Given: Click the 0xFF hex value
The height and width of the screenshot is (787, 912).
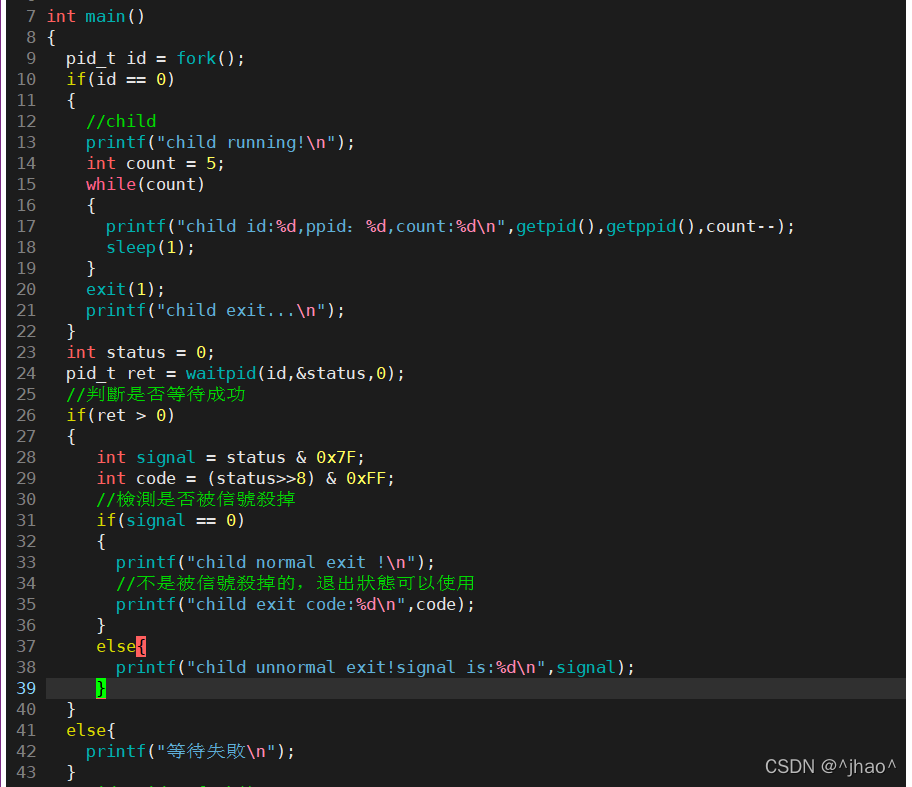Looking at the screenshot, I should (366, 478).
